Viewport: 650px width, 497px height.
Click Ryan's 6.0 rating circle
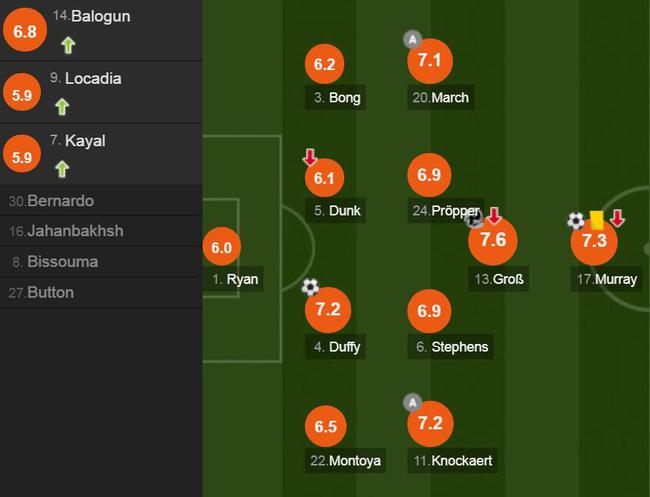222,247
